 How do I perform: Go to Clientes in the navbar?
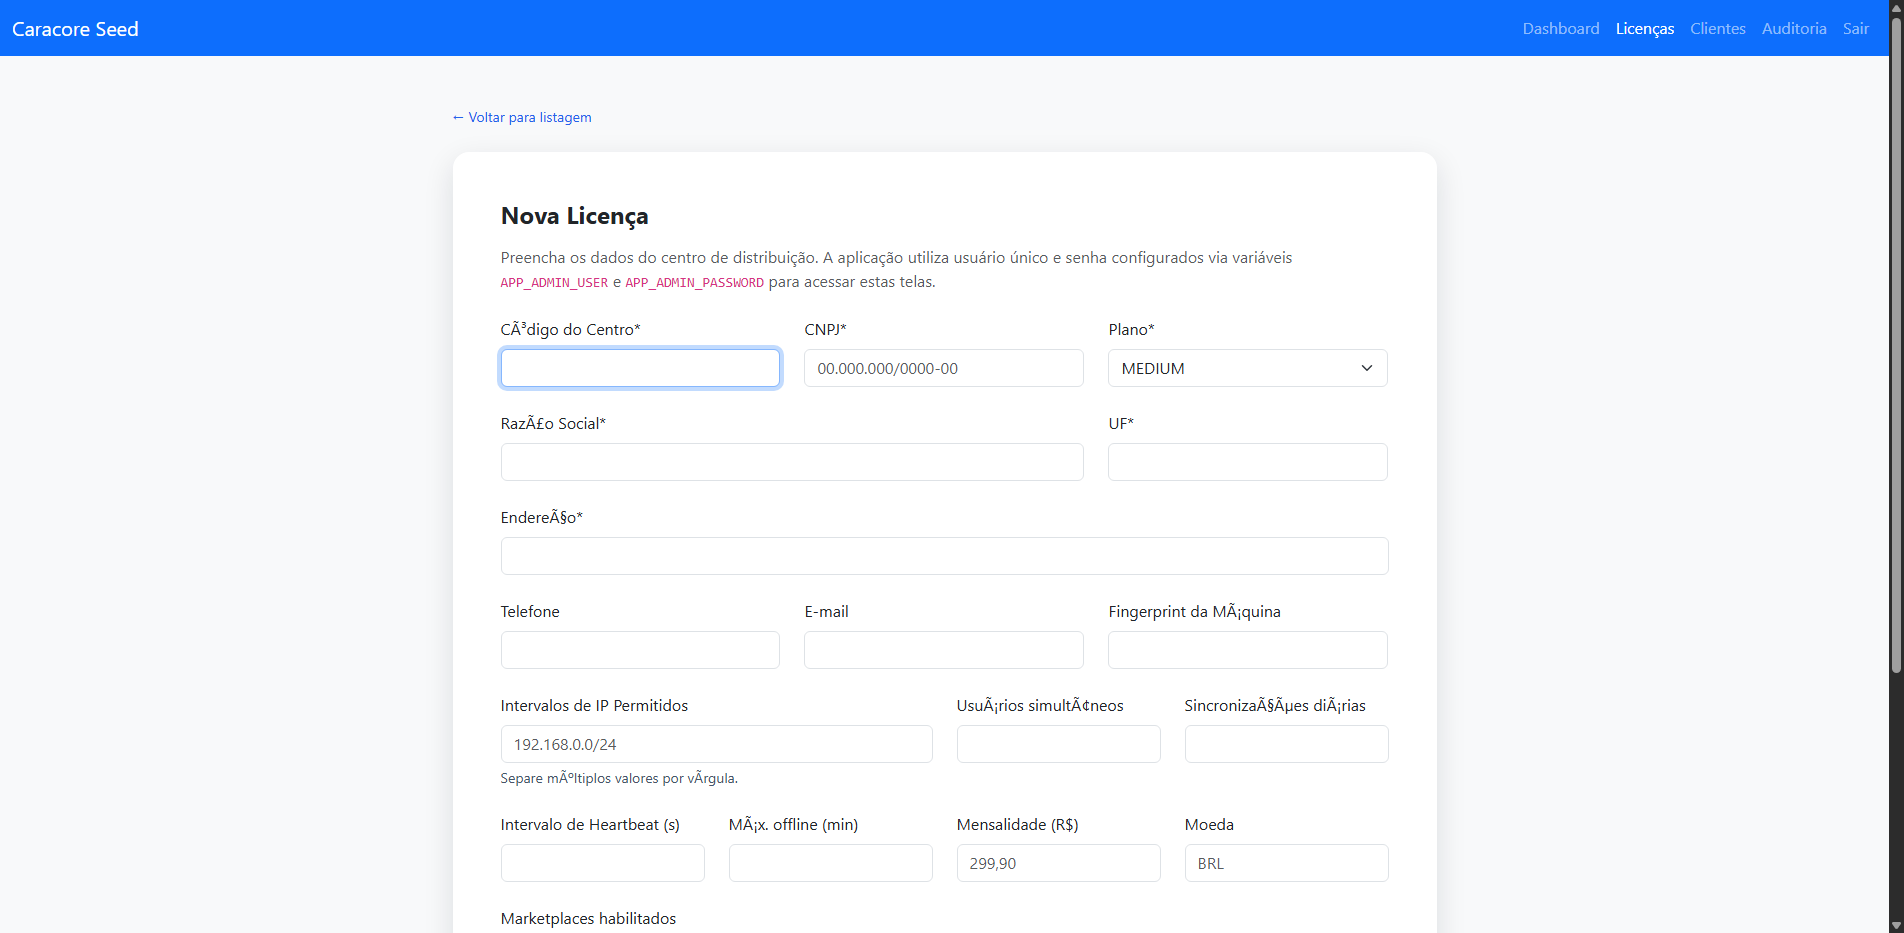click(x=1717, y=28)
